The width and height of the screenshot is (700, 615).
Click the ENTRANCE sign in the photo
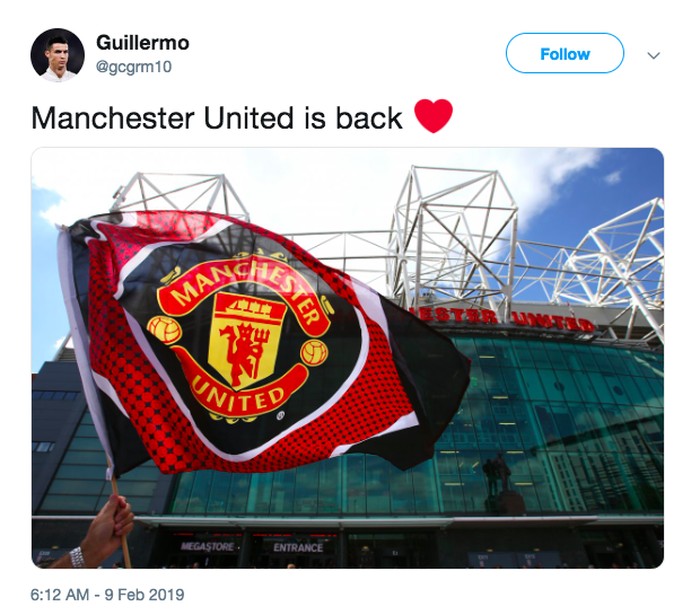coord(298,548)
